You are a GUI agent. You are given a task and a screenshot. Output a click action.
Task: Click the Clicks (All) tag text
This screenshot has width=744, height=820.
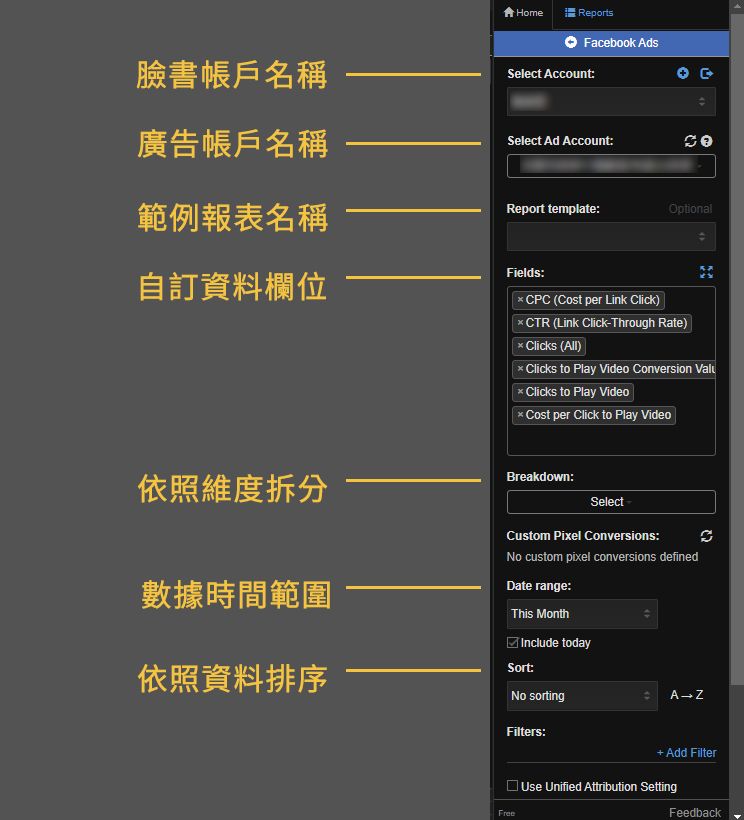553,346
